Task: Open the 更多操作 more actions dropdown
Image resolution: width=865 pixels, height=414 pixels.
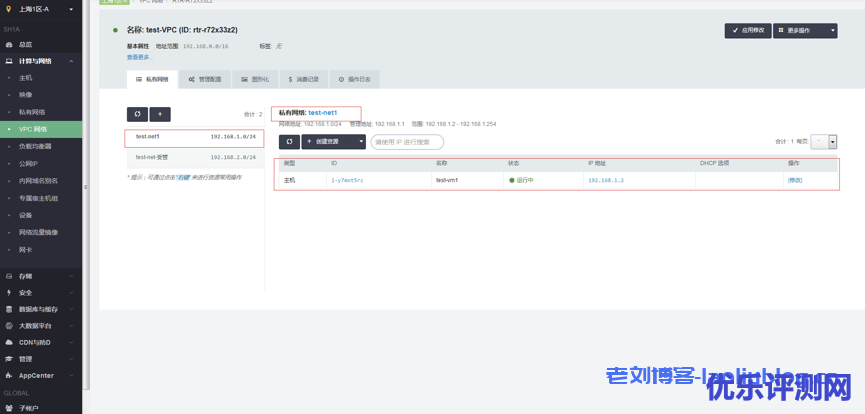Action: (x=805, y=31)
